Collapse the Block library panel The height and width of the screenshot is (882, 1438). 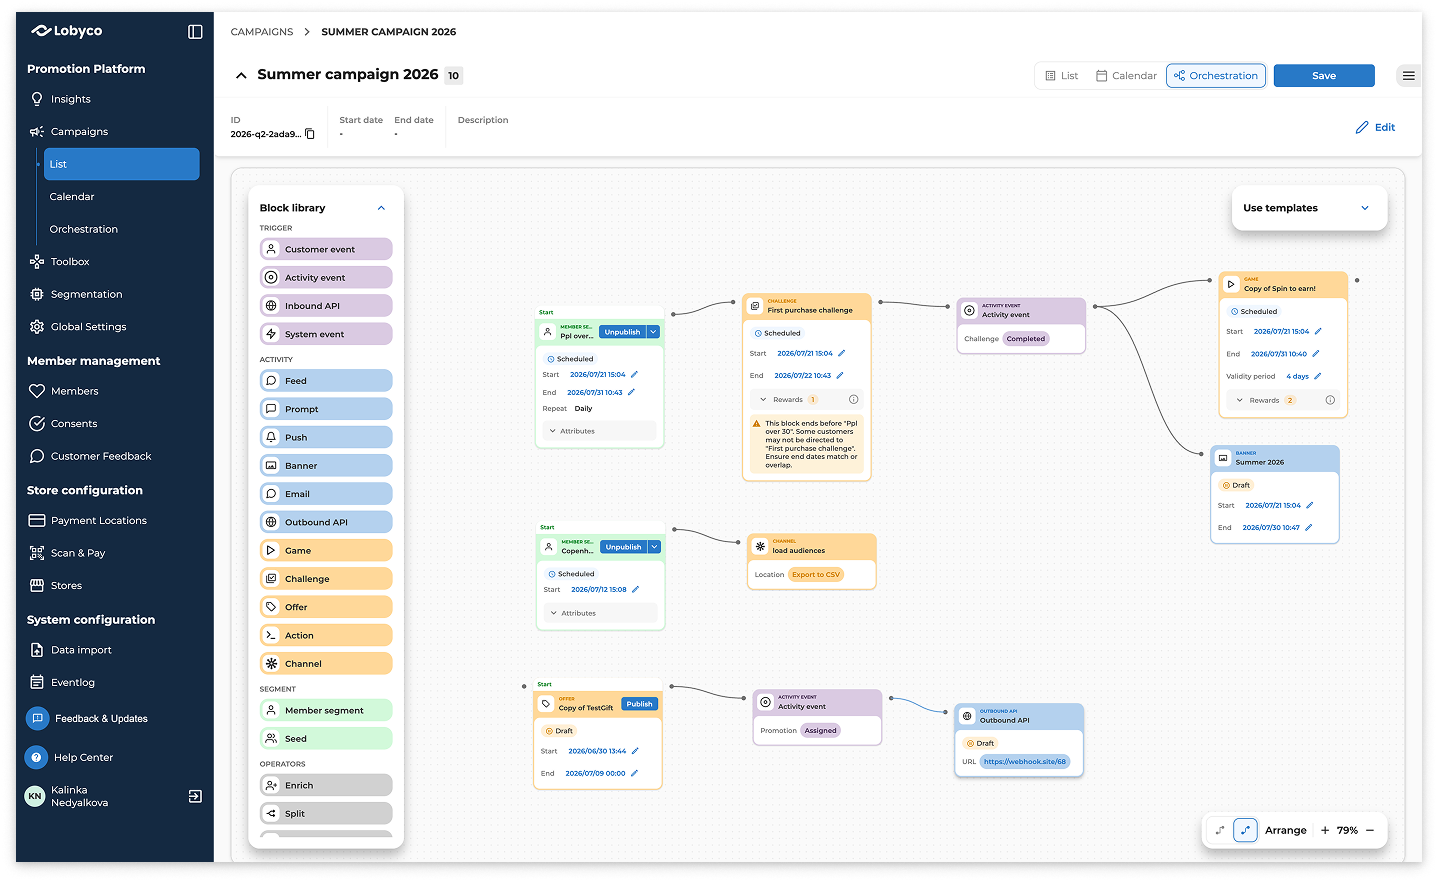tap(381, 208)
